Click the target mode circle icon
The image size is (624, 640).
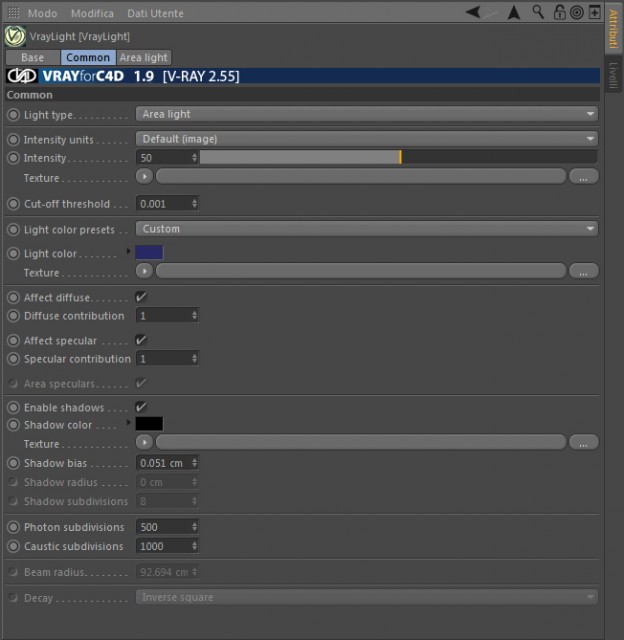577,12
